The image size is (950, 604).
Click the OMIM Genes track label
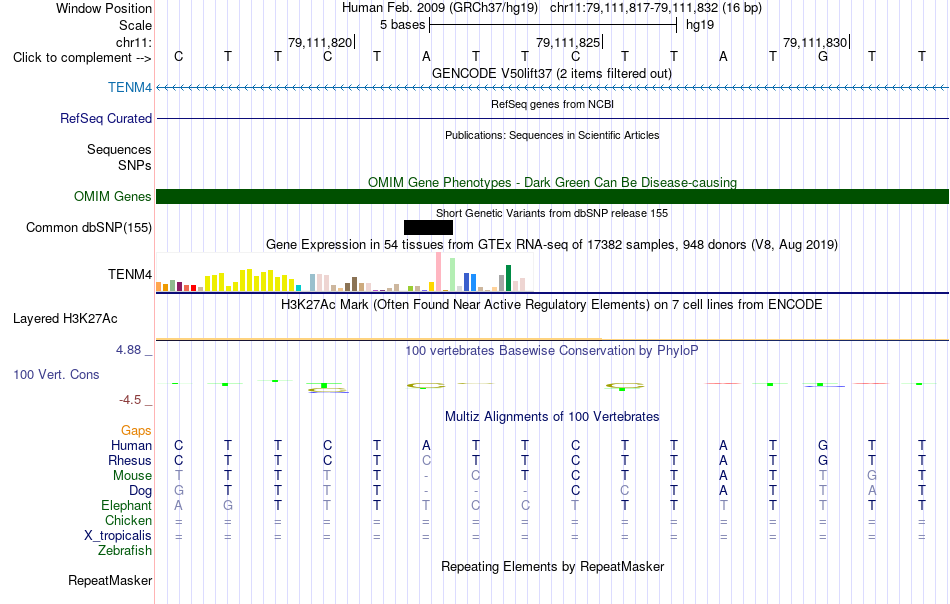[x=113, y=196]
